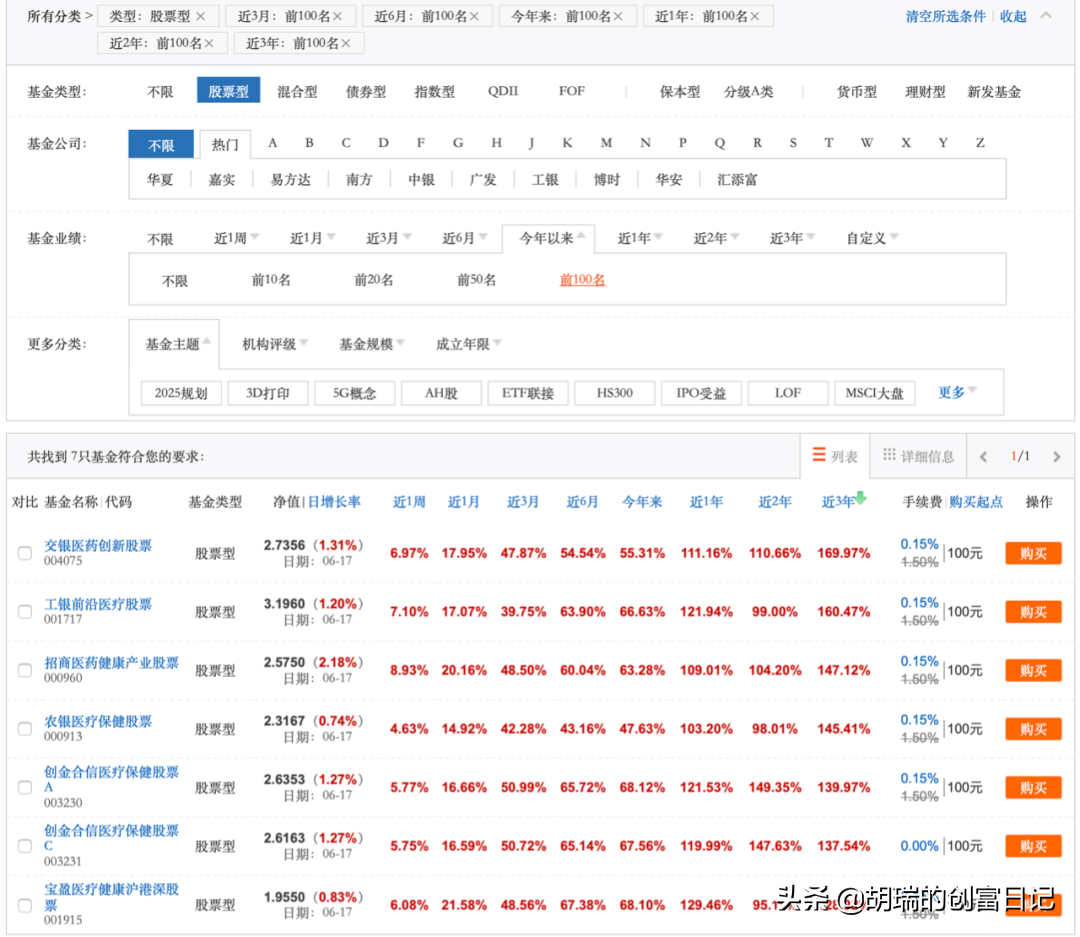This screenshot has width=1080, height=937.
Task: Tick the checkbox for 招商医药健康产业股票
Action: (25, 670)
